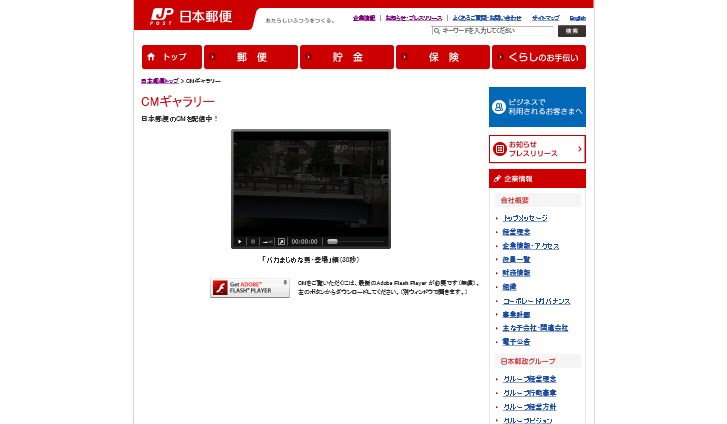The image size is (727, 424).
Task: Open the 事業計画 sidebar link
Action: click(x=516, y=315)
